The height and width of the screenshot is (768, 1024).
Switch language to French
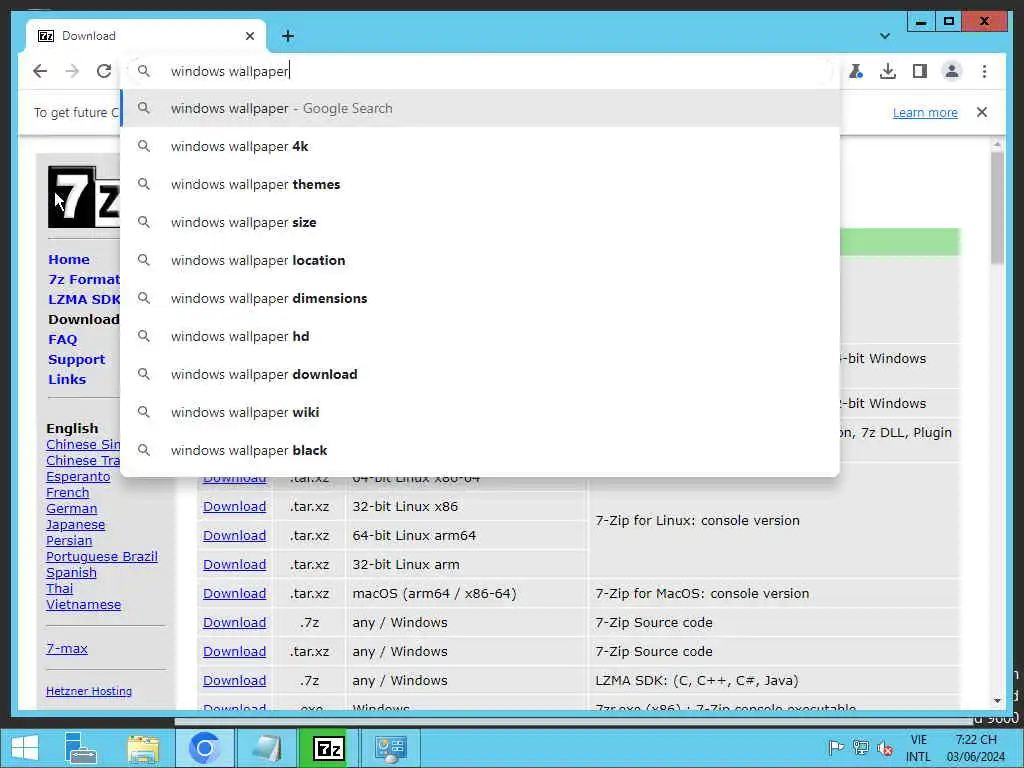click(67, 492)
